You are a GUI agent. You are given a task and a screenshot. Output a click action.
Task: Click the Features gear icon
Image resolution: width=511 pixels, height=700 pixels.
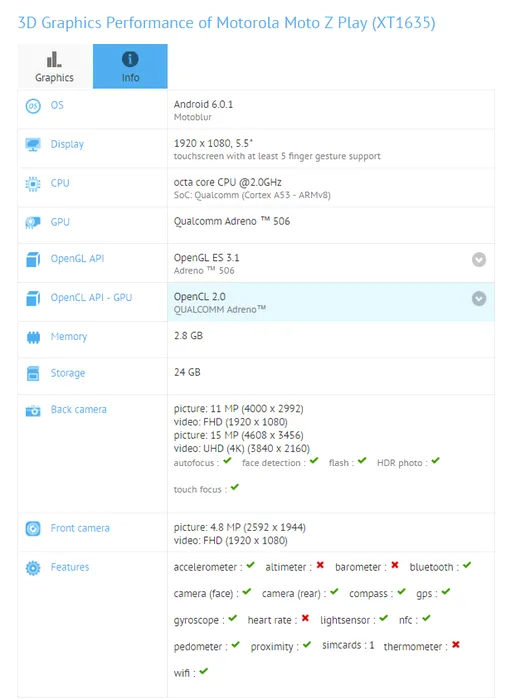point(33,568)
